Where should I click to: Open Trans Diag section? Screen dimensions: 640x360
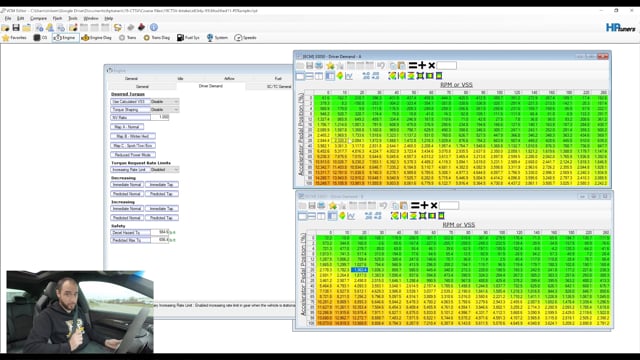(x=157, y=38)
